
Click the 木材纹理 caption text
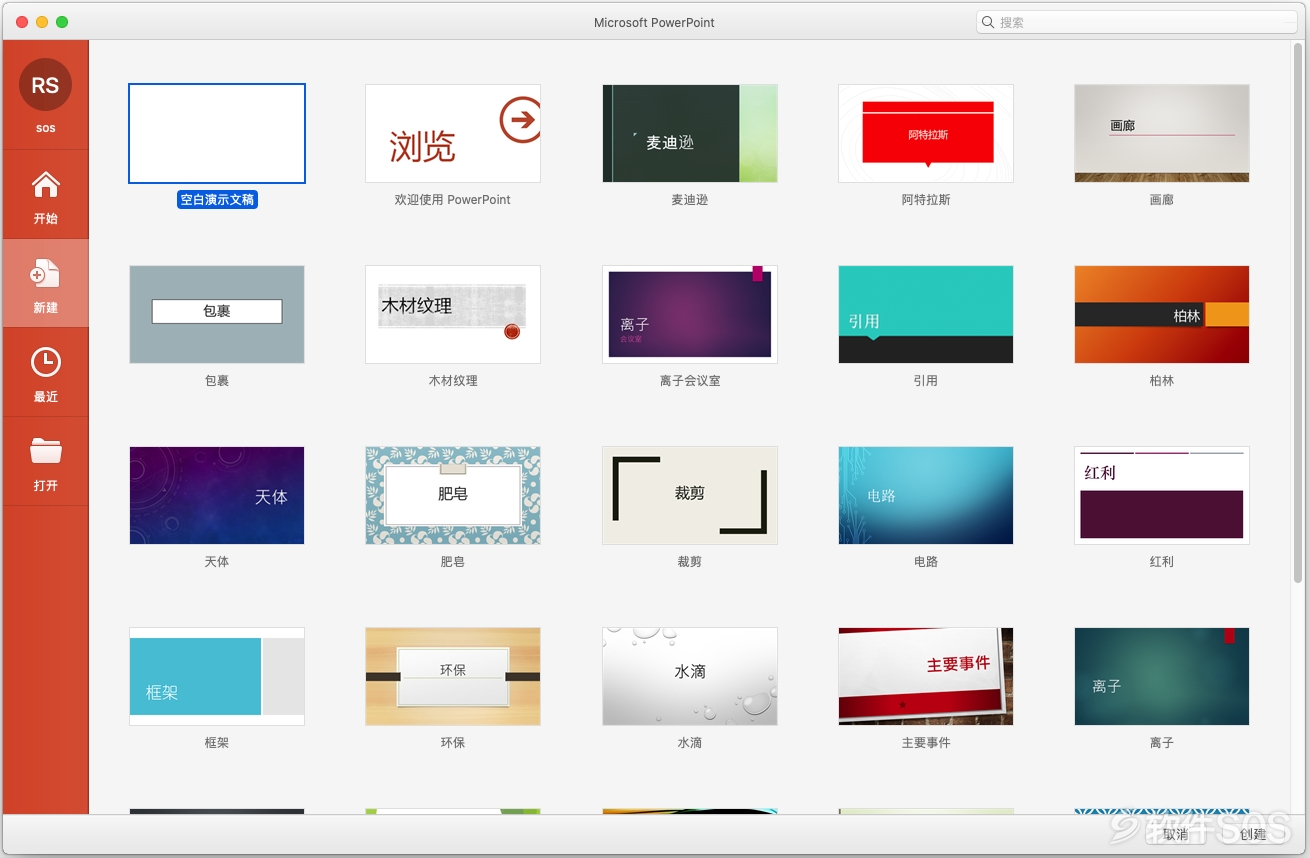point(453,381)
